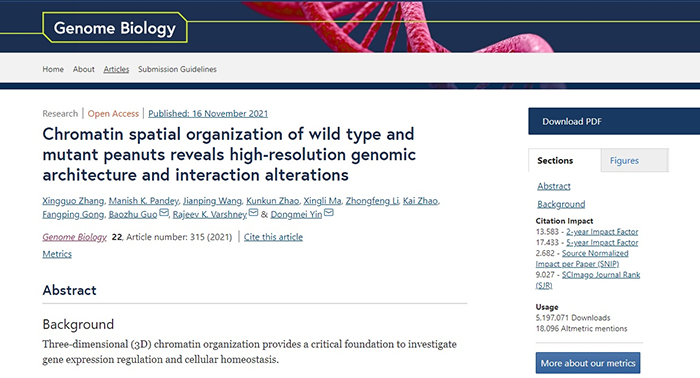Open the 2-year Impact Factor link
700x378 pixels.
coord(602,232)
